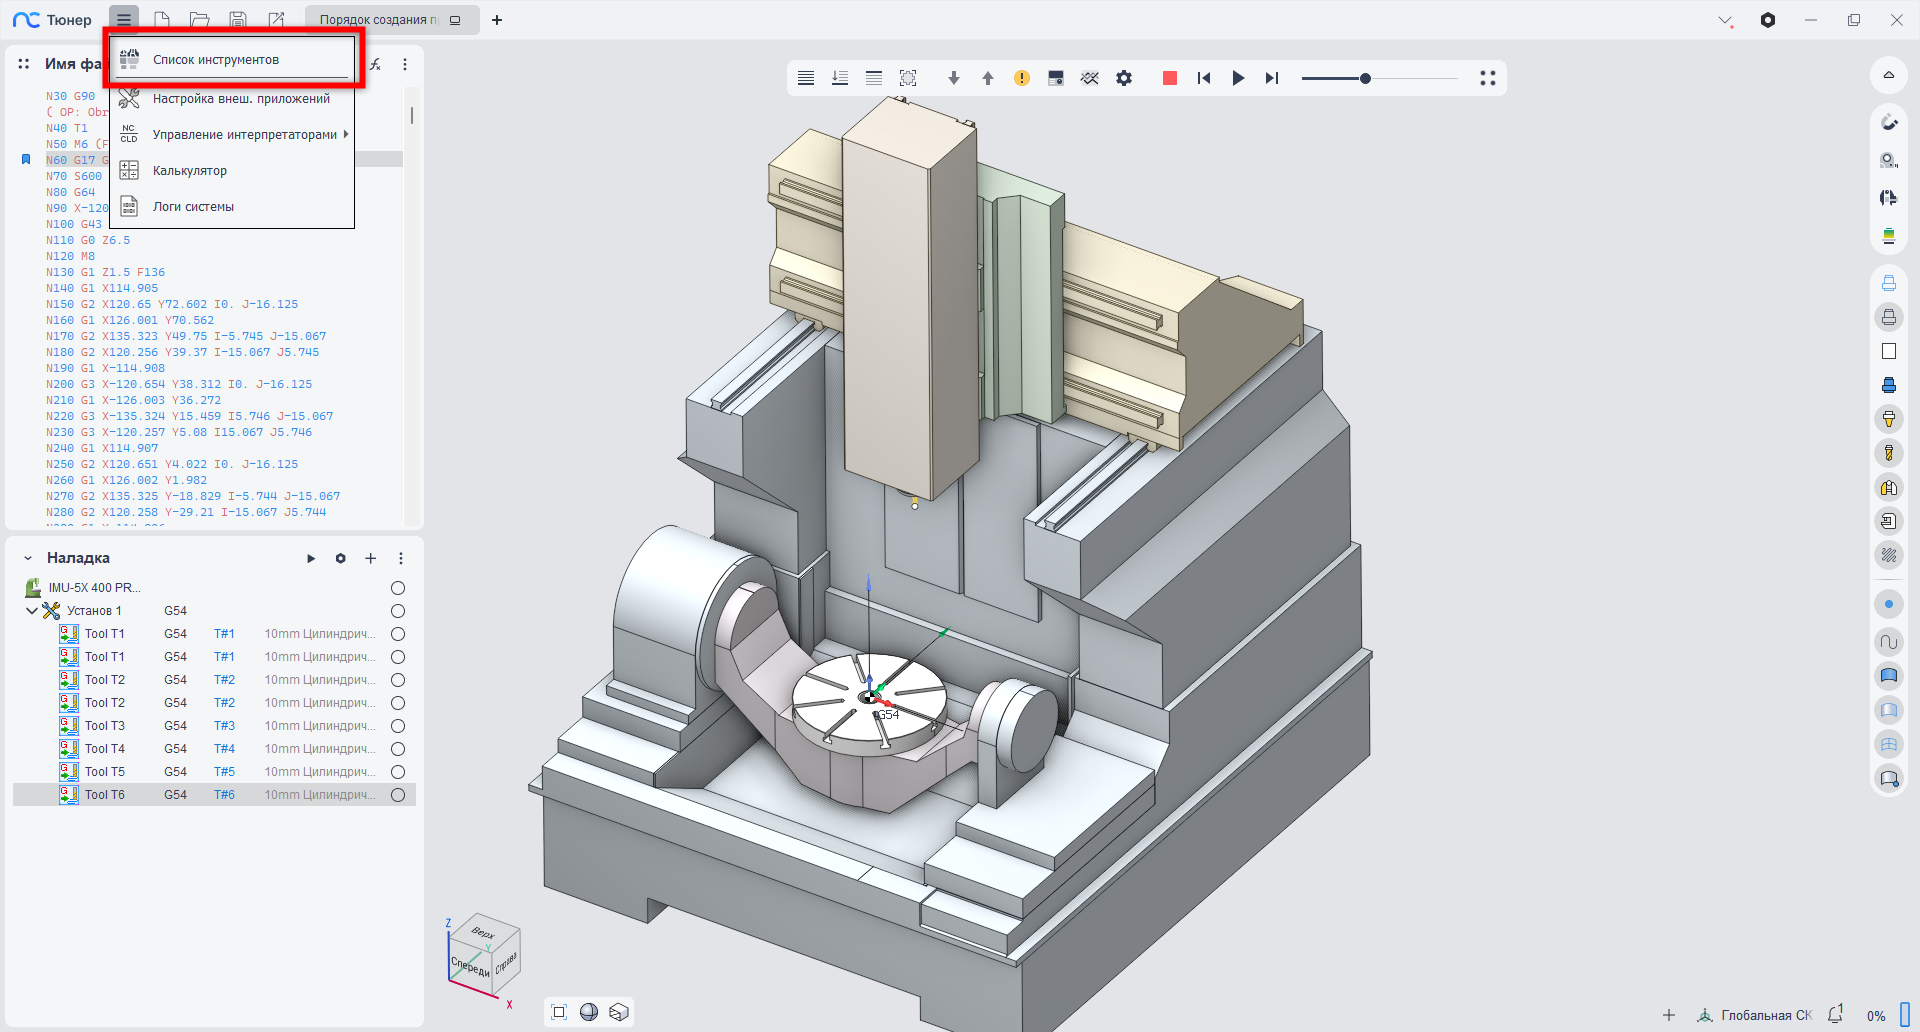Open simulation settings gear in viewport toolbar
Screen dimensions: 1920x1032
click(x=1124, y=78)
